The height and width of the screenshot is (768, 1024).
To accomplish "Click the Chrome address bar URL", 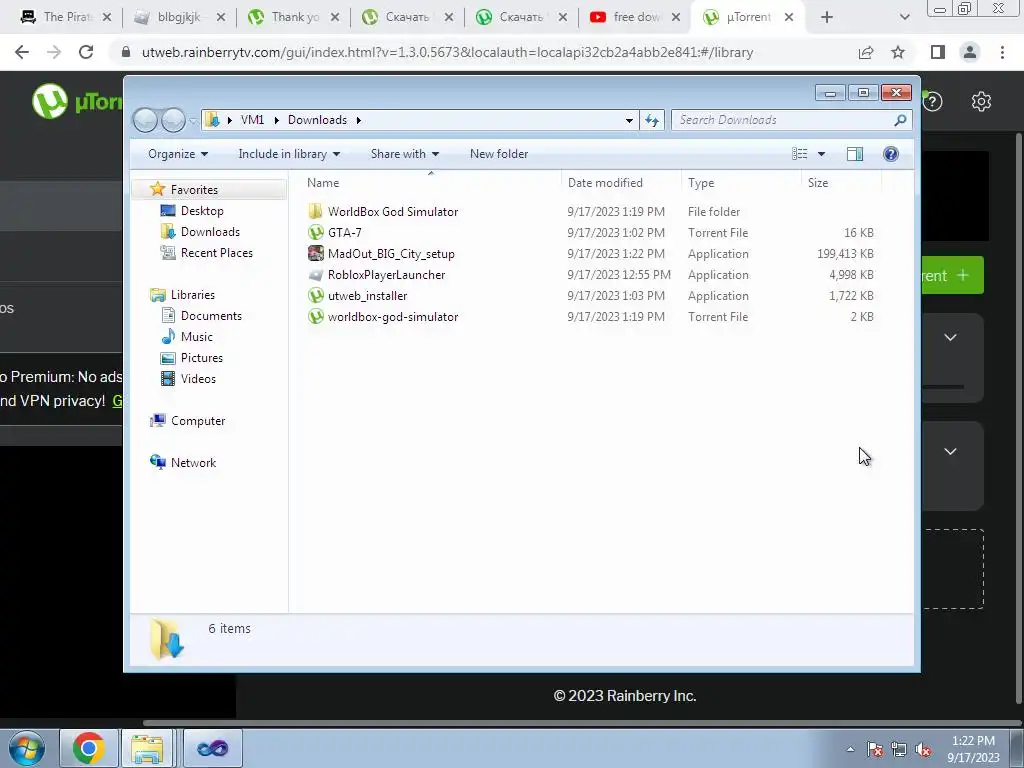I will click(447, 52).
